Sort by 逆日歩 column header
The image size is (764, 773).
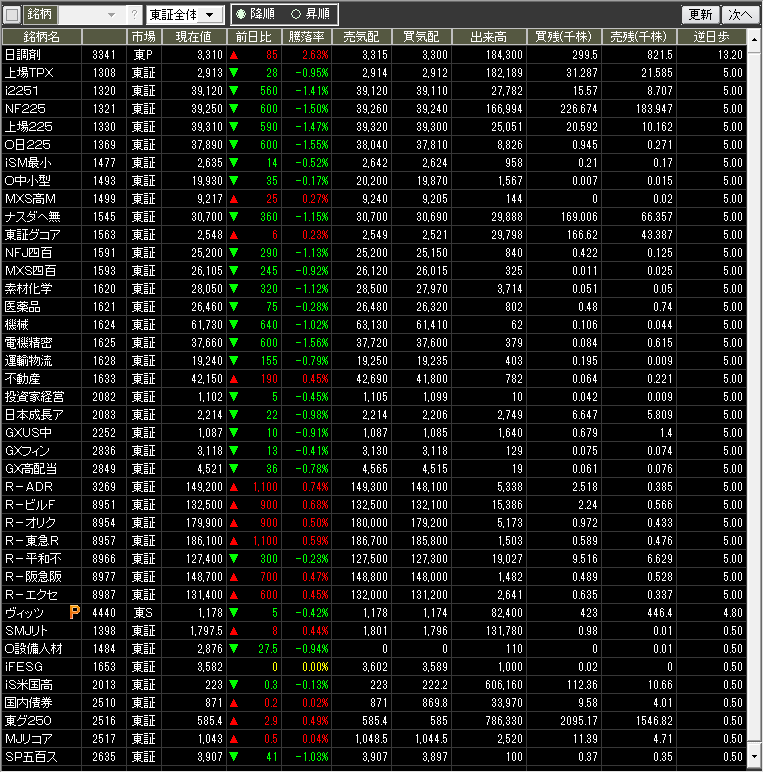(711, 36)
